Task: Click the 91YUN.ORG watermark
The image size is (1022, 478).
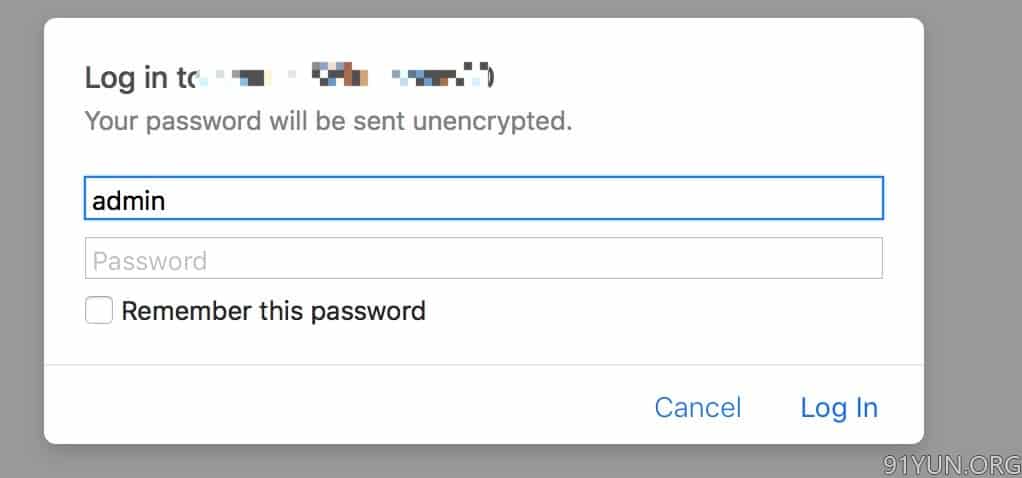Action: tap(952, 465)
